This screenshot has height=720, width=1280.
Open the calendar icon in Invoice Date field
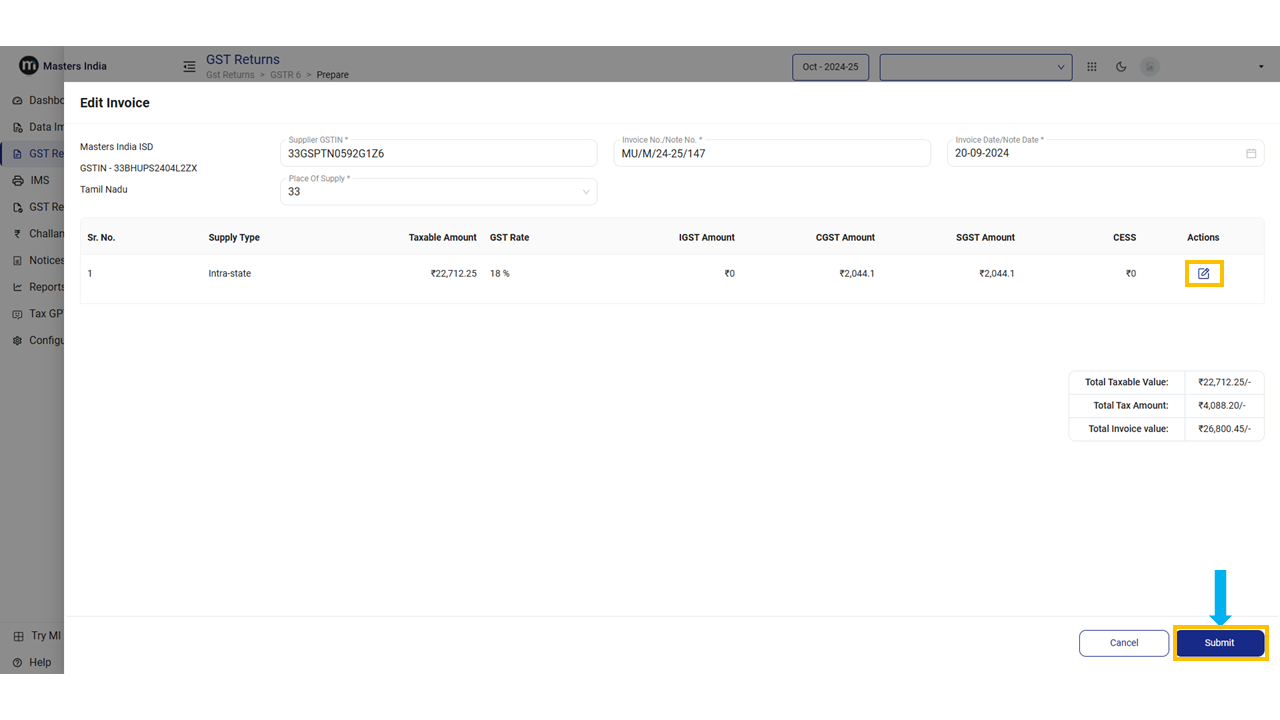click(1251, 153)
